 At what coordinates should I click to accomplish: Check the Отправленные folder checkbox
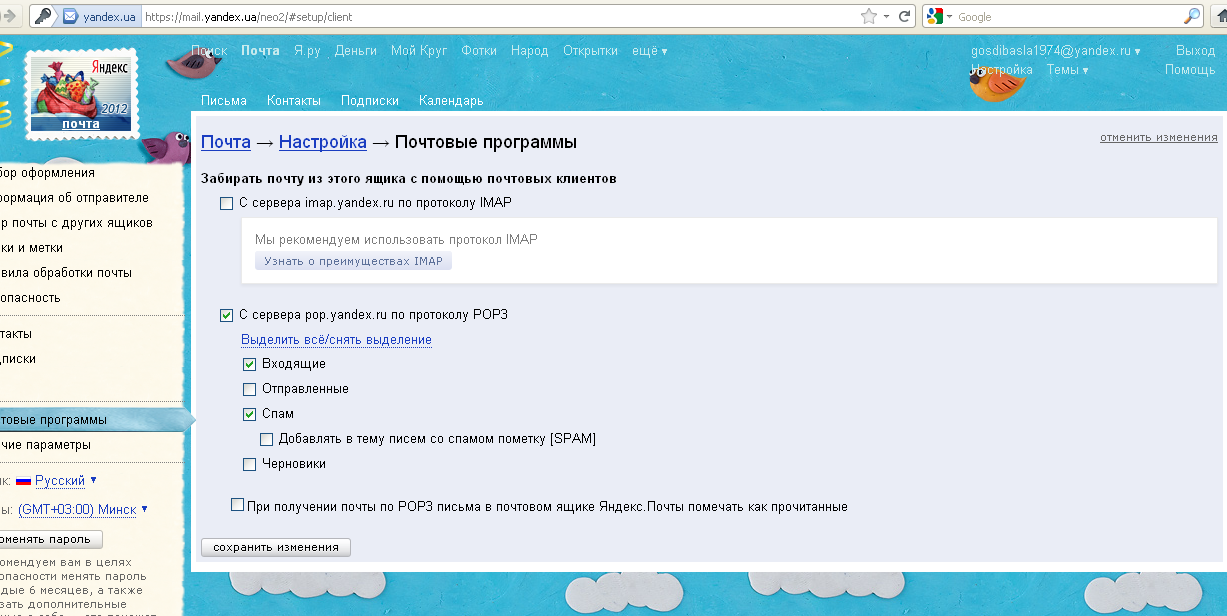[250, 389]
